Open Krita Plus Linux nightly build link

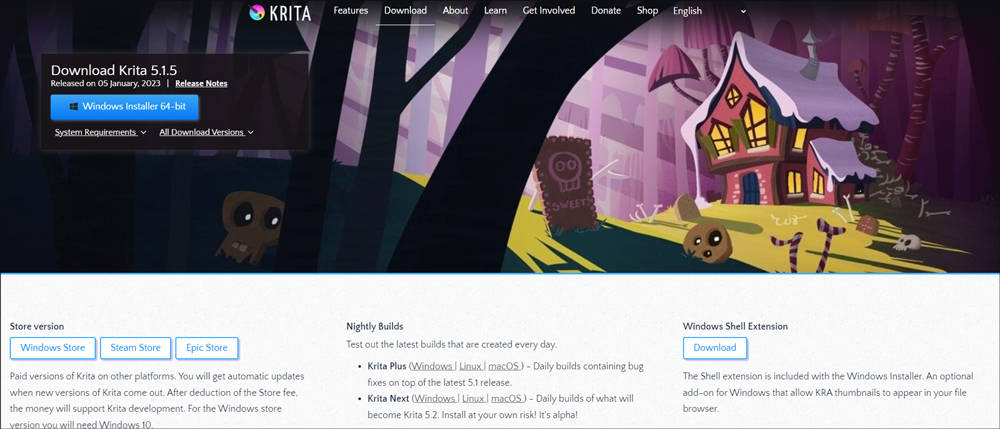(x=472, y=367)
